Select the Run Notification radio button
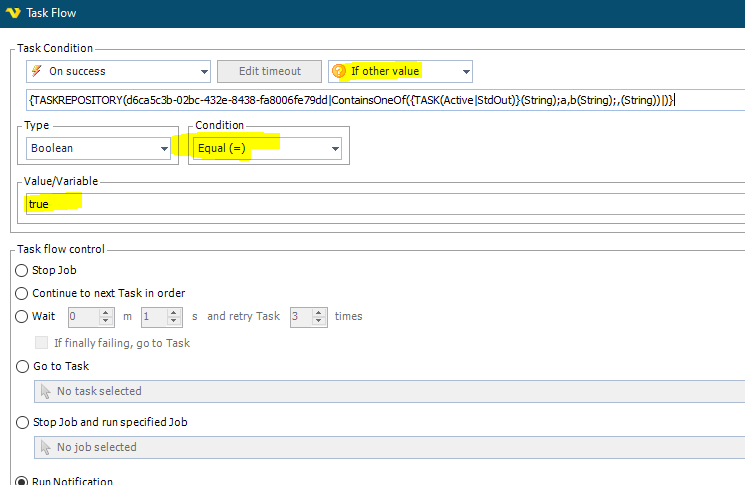The height and width of the screenshot is (485, 745). (23, 481)
